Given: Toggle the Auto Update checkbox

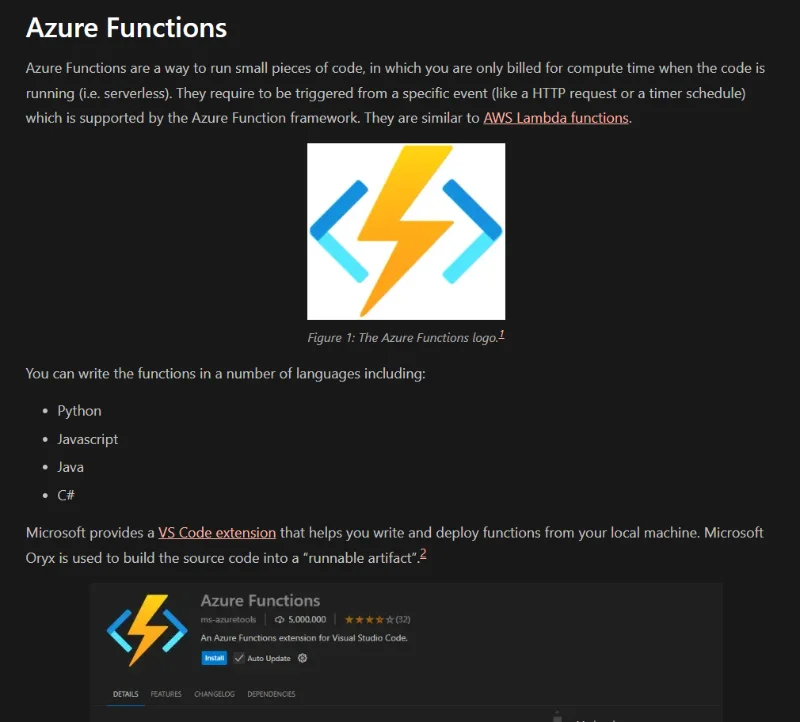Looking at the screenshot, I should point(239,658).
